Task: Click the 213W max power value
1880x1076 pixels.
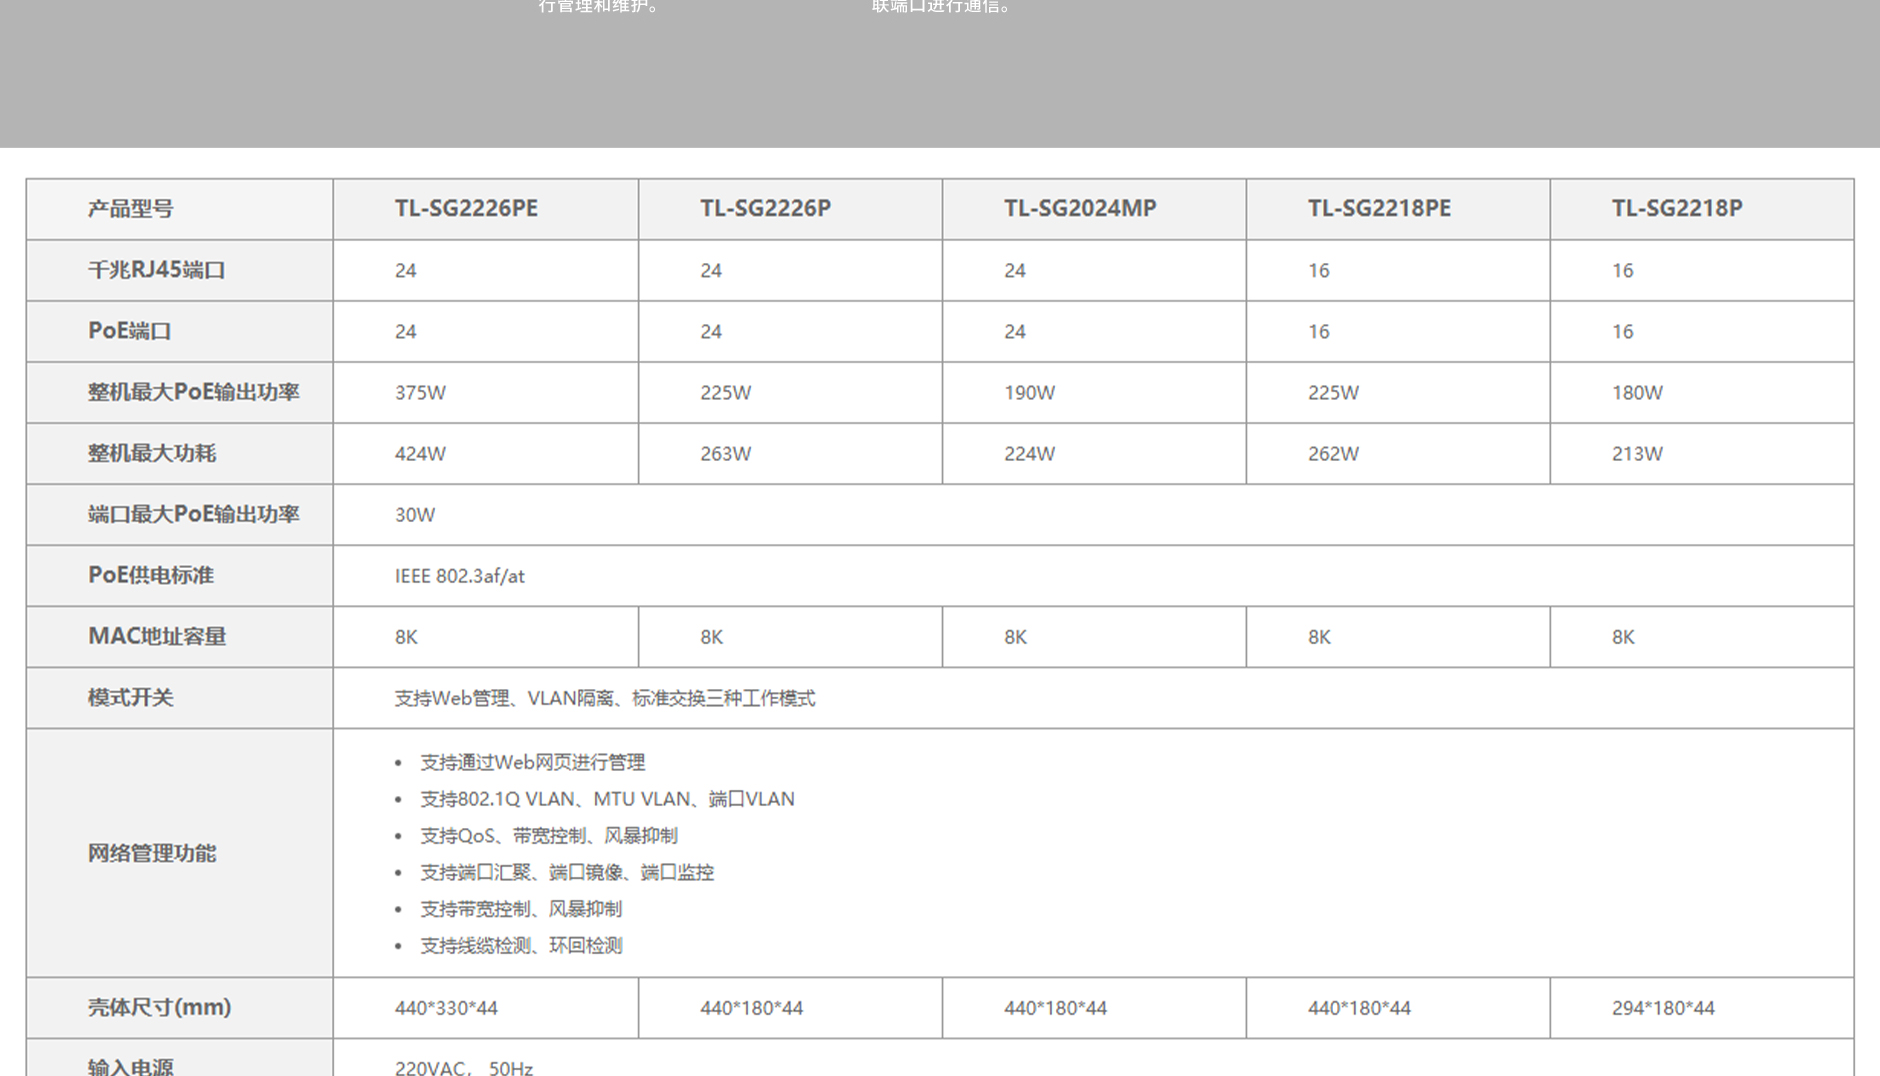Action: 1637,454
